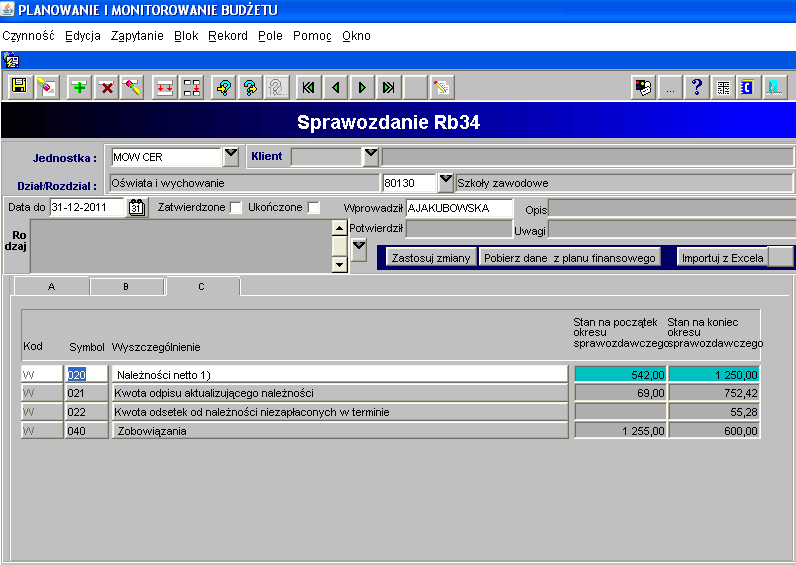This screenshot has width=796, height=565.
Task: Click Pobierz dane z planu finansowego
Action: click(x=570, y=258)
